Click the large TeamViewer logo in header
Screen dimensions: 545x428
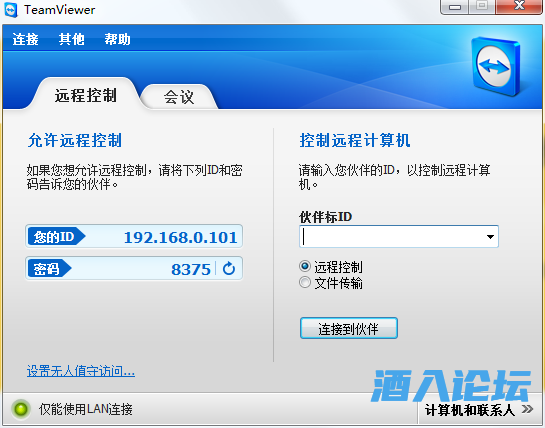tap(496, 66)
